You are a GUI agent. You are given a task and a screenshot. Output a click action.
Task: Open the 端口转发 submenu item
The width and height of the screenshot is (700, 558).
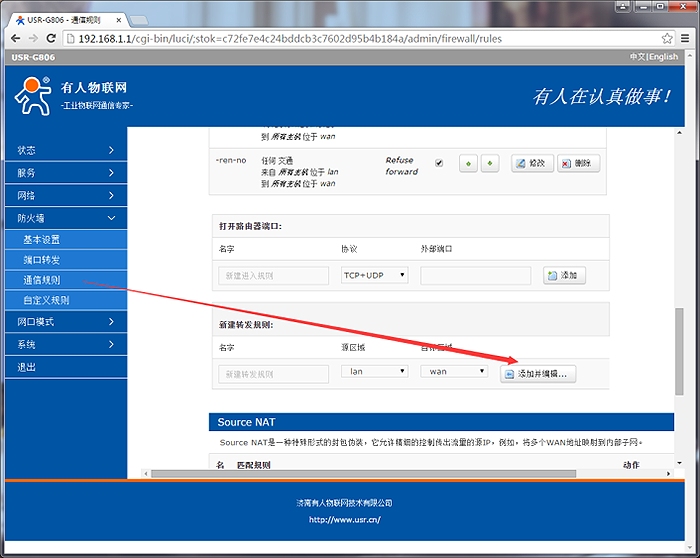tap(42, 259)
